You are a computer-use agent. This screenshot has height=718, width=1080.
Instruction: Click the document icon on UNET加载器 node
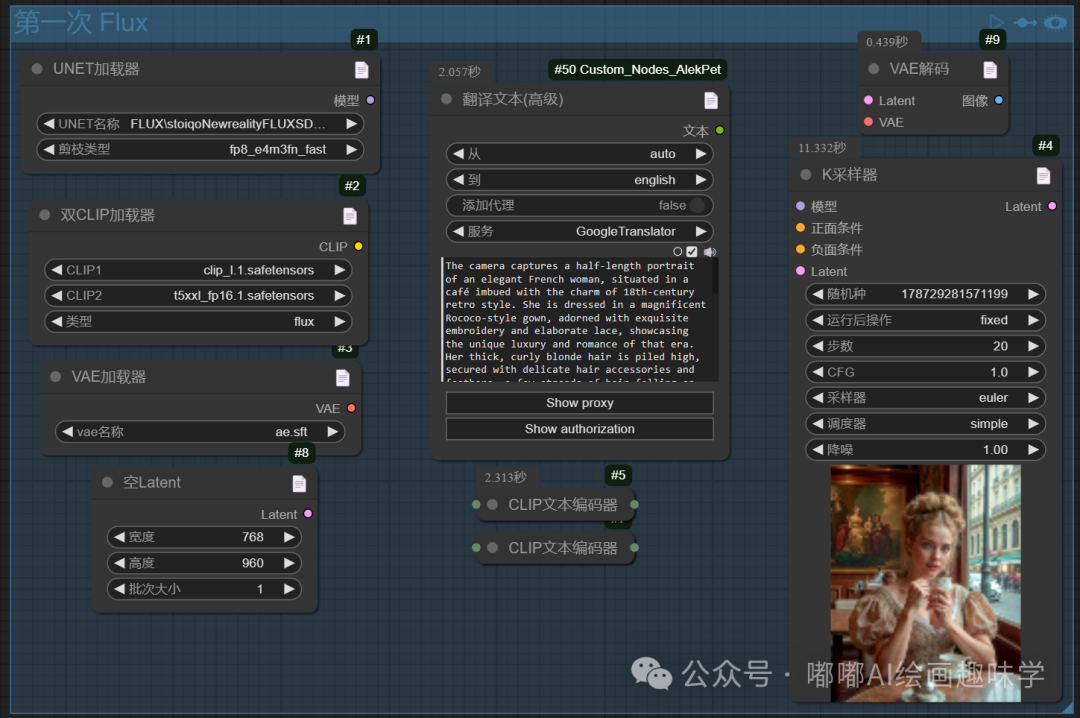tap(362, 70)
